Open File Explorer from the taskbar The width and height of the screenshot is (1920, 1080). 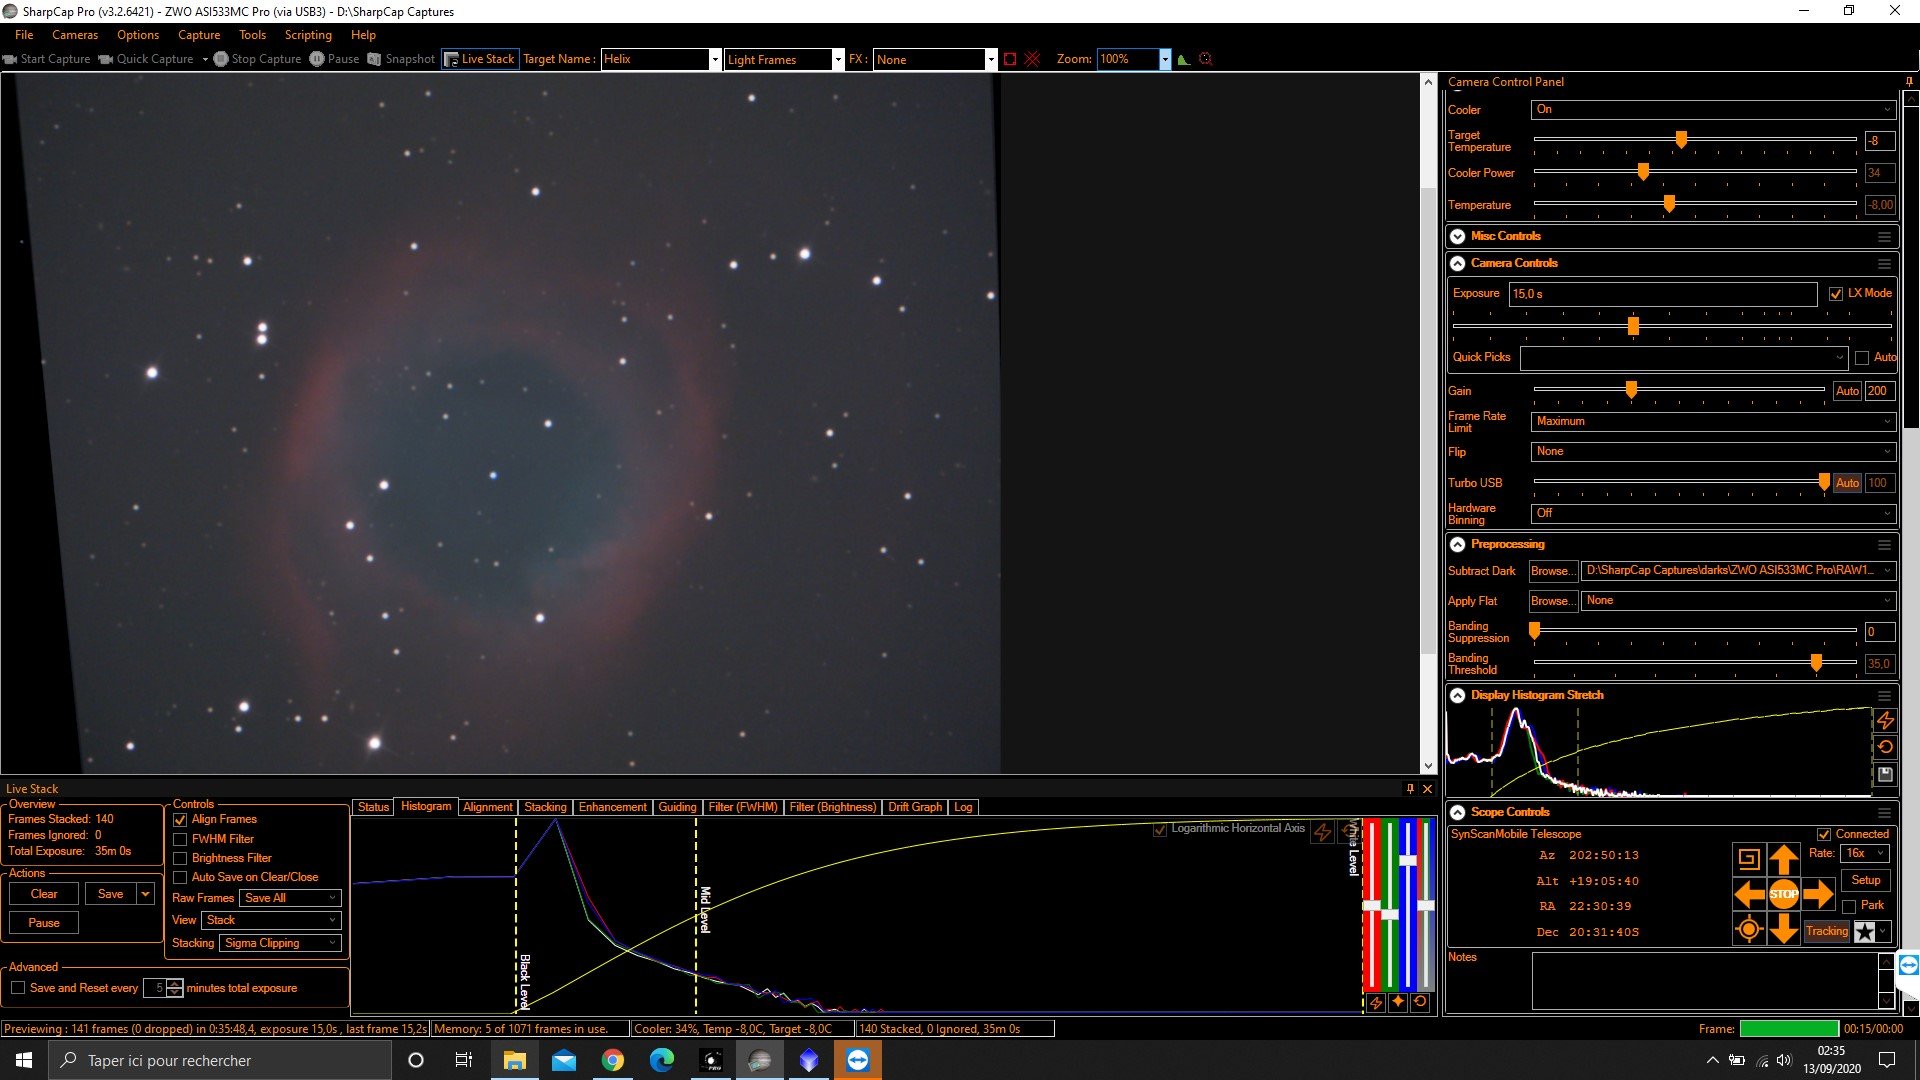tap(515, 1060)
